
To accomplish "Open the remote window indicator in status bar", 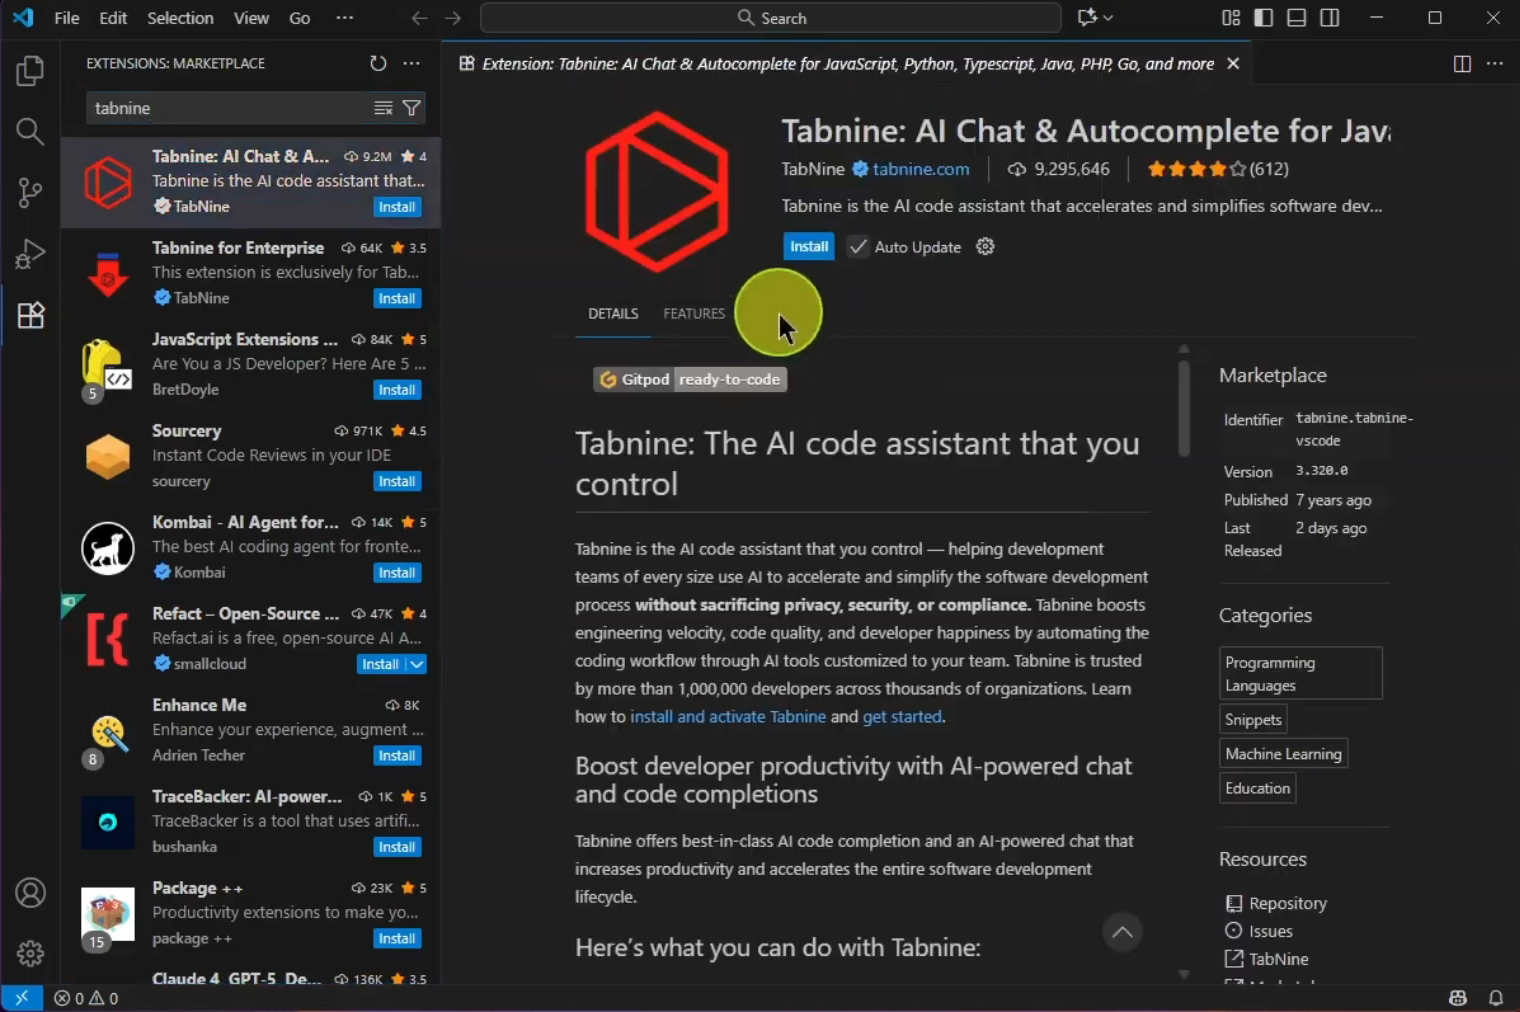I will (21, 998).
